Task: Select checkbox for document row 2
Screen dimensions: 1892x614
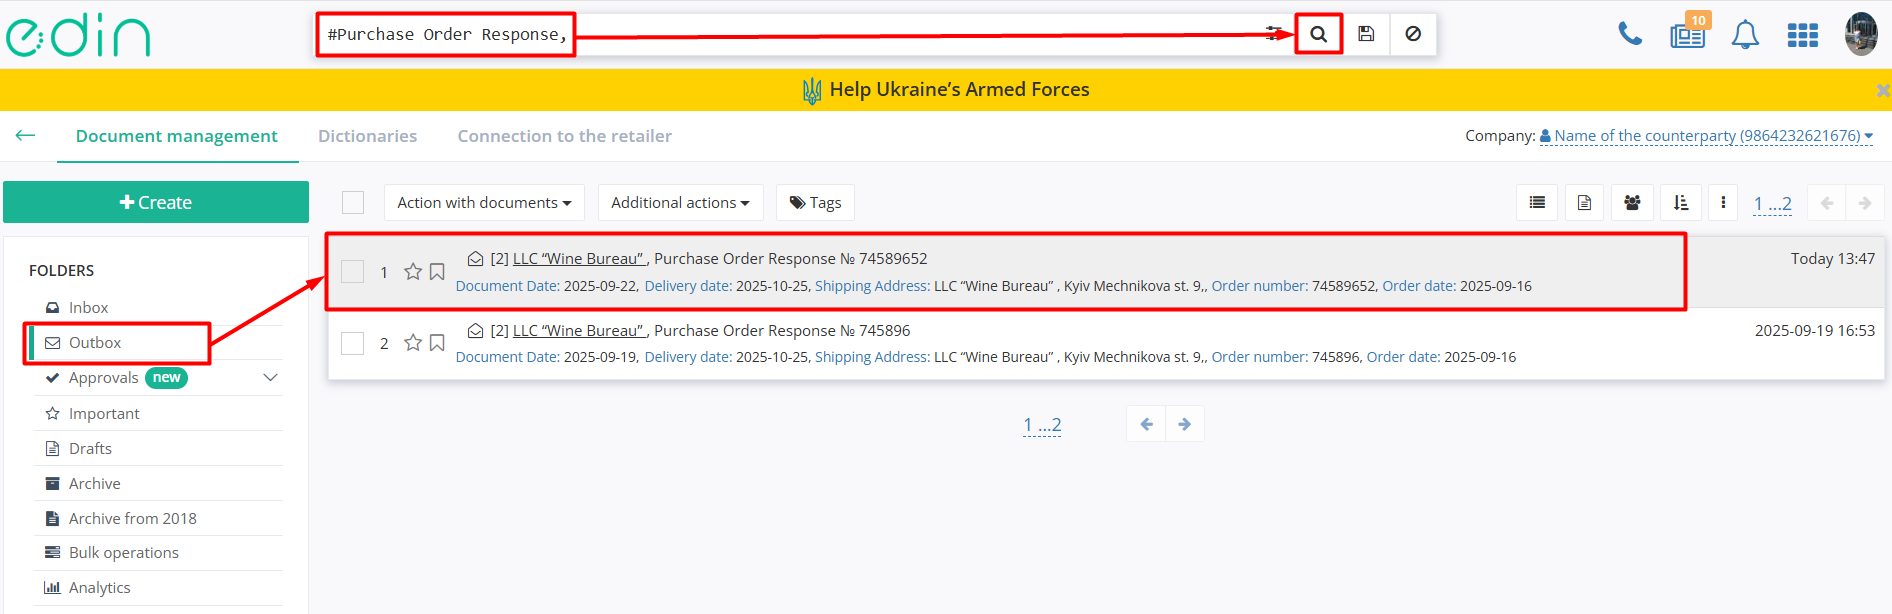Action: point(353,343)
